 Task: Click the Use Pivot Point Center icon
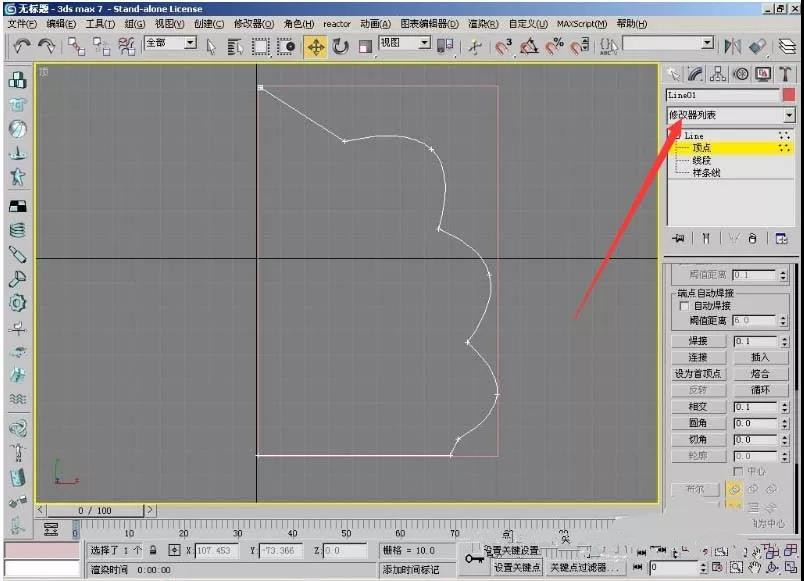445,46
